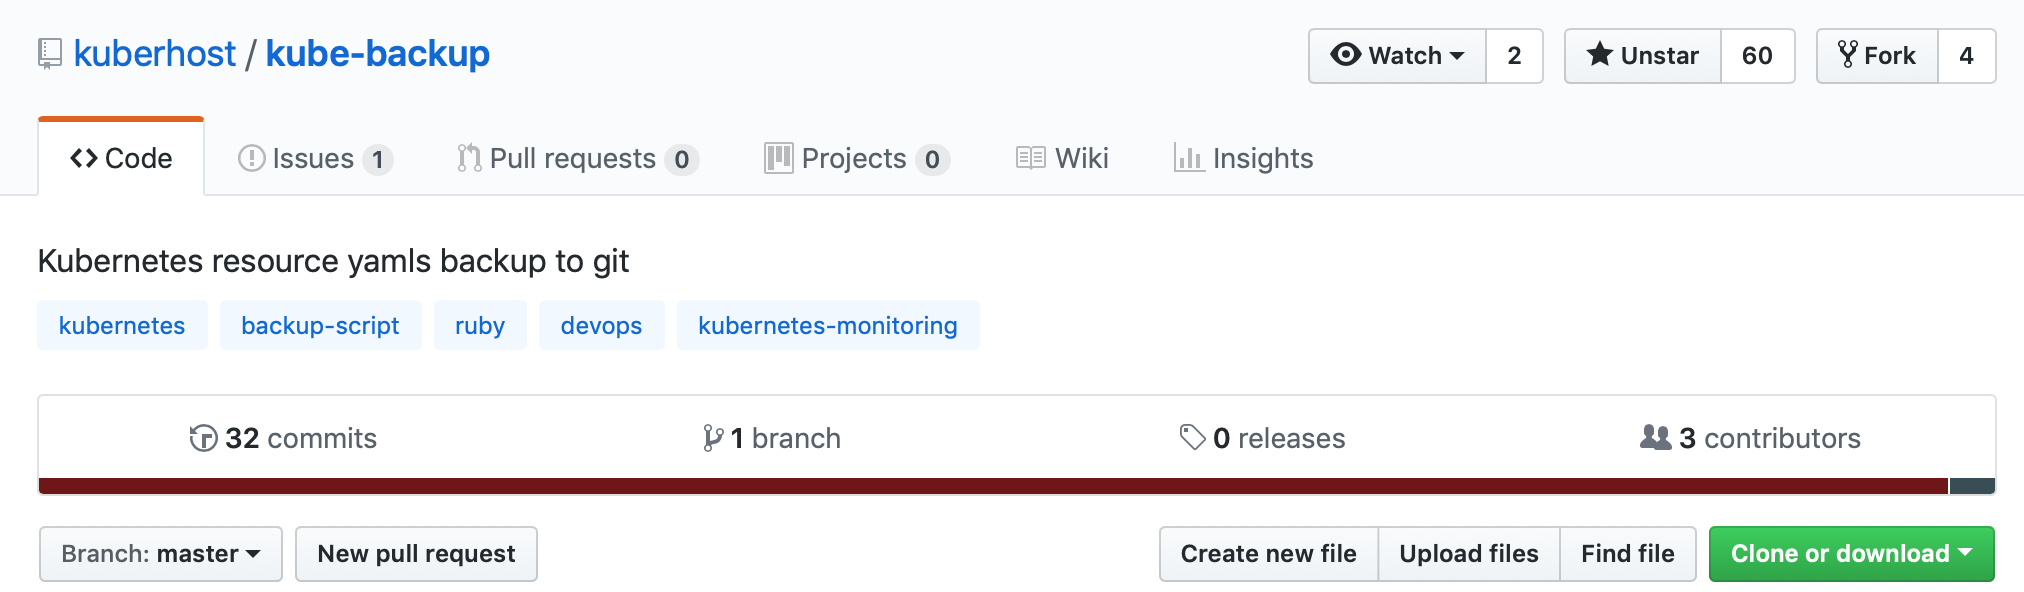2024x592 pixels.
Task: Expand the Branch: master selector
Action: tap(161, 554)
